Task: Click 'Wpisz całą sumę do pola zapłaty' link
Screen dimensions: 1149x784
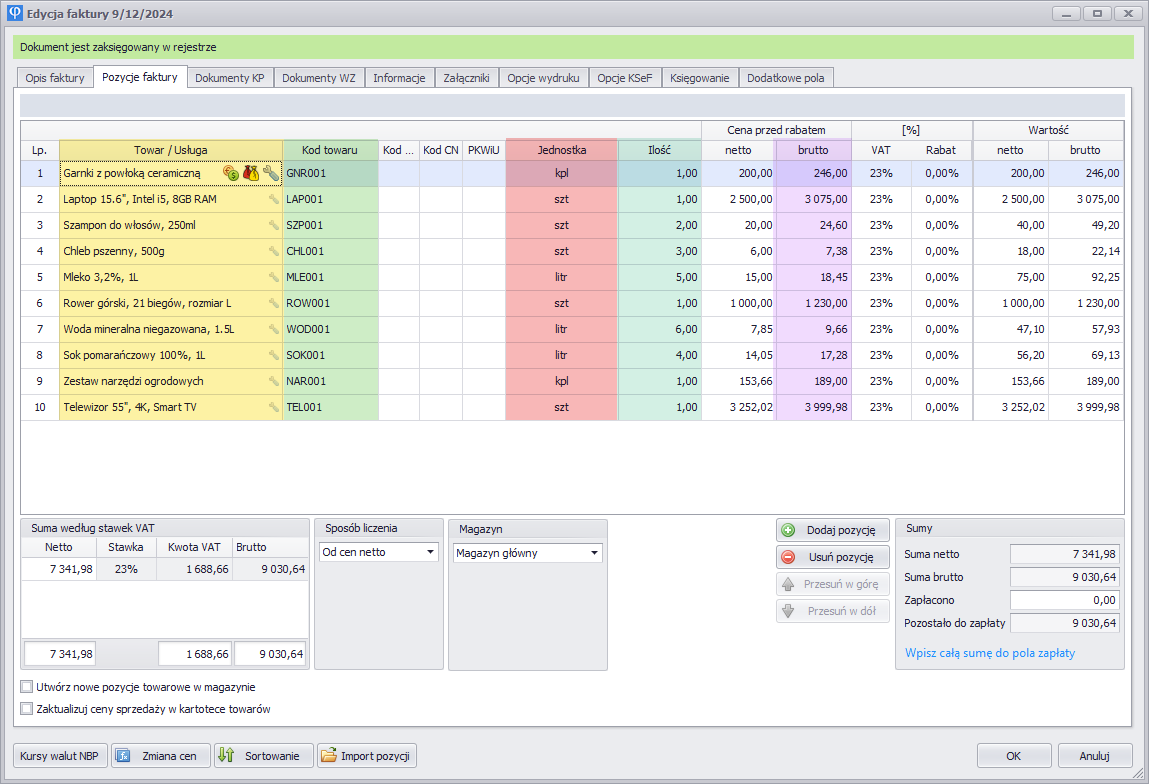Action: point(990,653)
